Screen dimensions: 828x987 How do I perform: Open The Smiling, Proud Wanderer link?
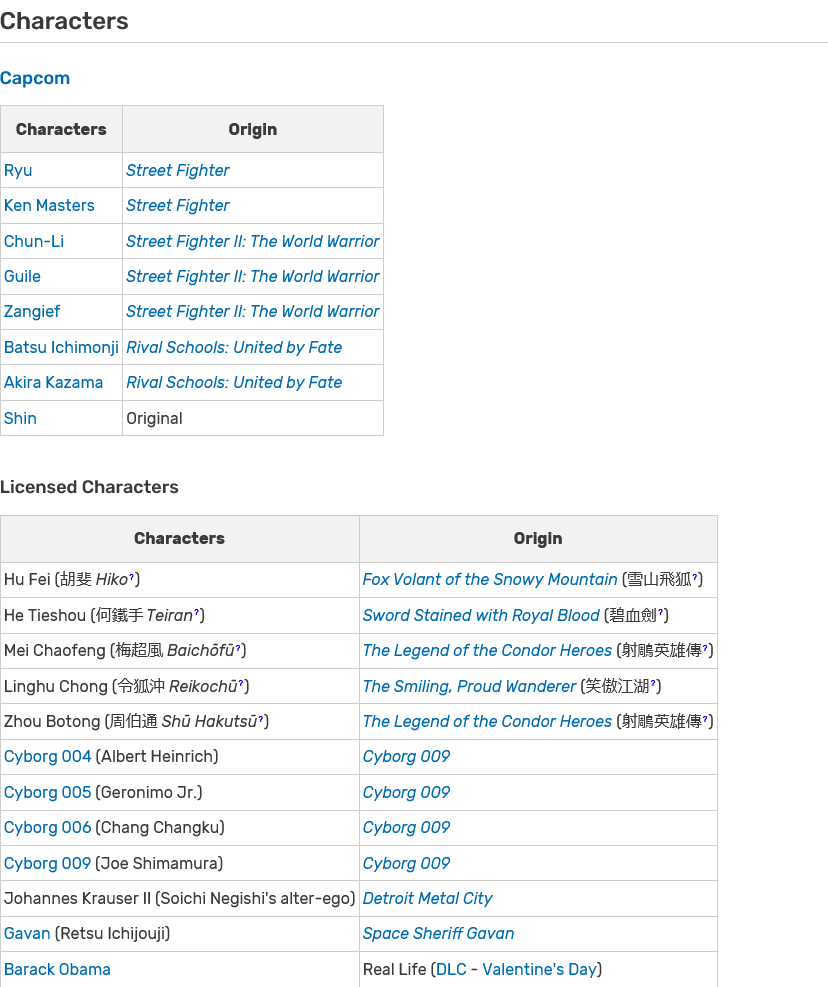coord(469,687)
